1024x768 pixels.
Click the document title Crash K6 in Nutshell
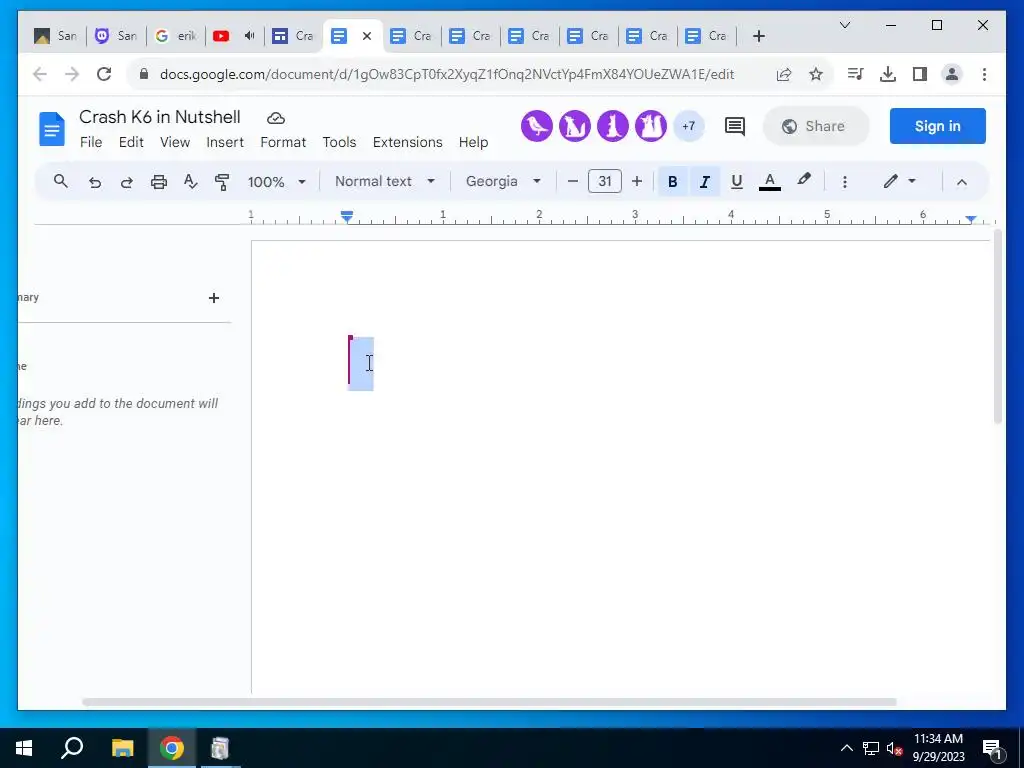[x=160, y=117]
